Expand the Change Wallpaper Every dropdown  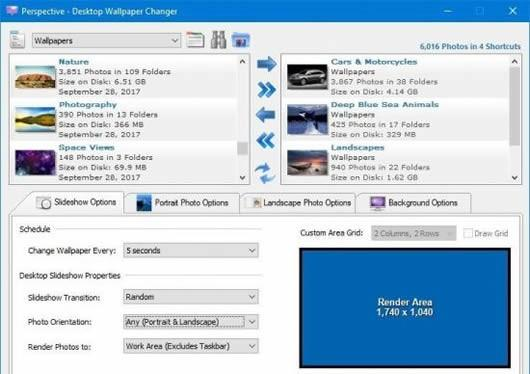[x=191, y=251]
